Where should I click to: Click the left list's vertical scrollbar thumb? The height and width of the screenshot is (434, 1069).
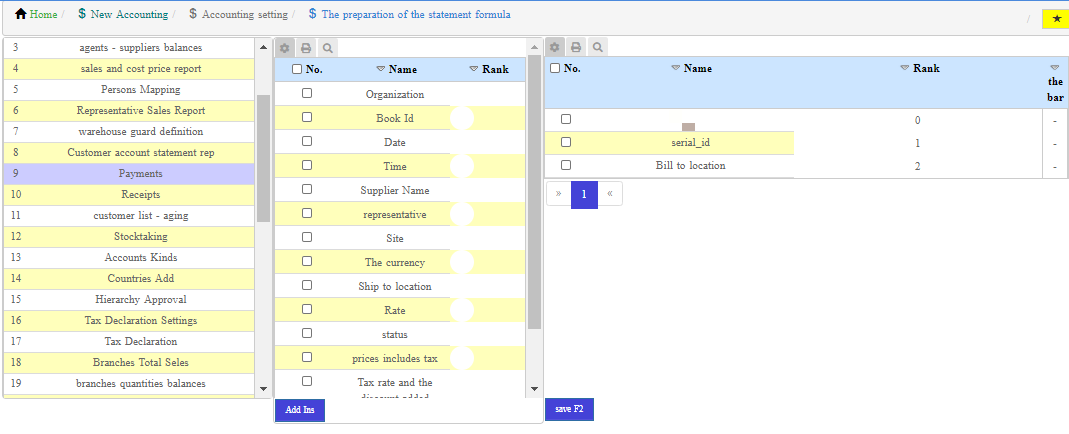pyautogui.click(x=263, y=158)
